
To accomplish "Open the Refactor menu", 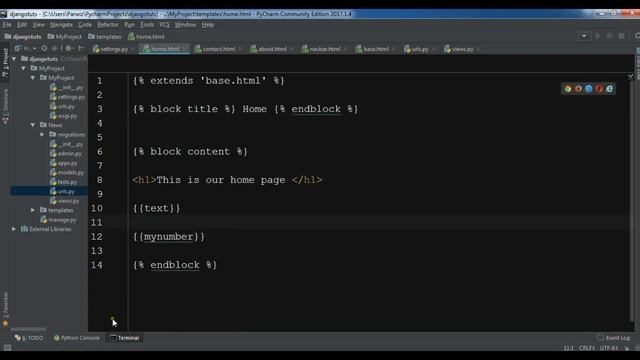I will 108,24.
